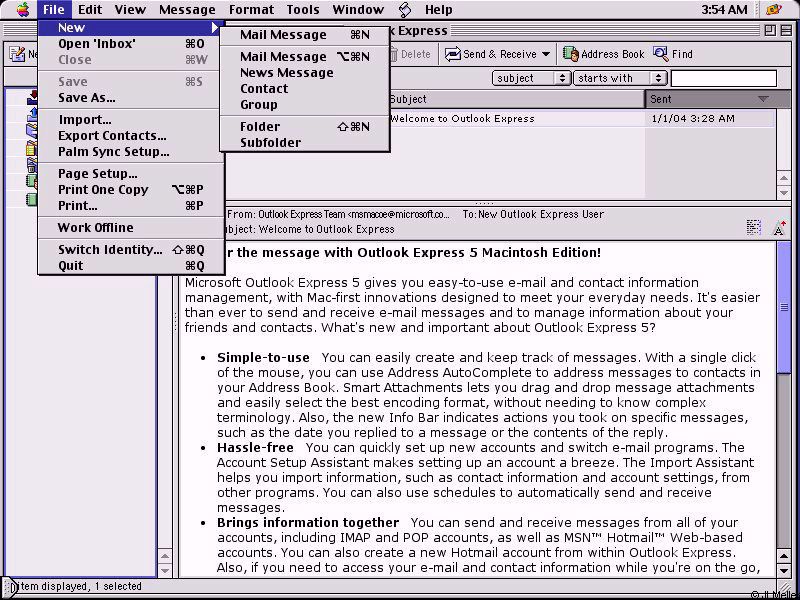Screen dimensions: 800x600
Task: Click the 'From: Outlook Express Team' header text
Action: coord(338,214)
